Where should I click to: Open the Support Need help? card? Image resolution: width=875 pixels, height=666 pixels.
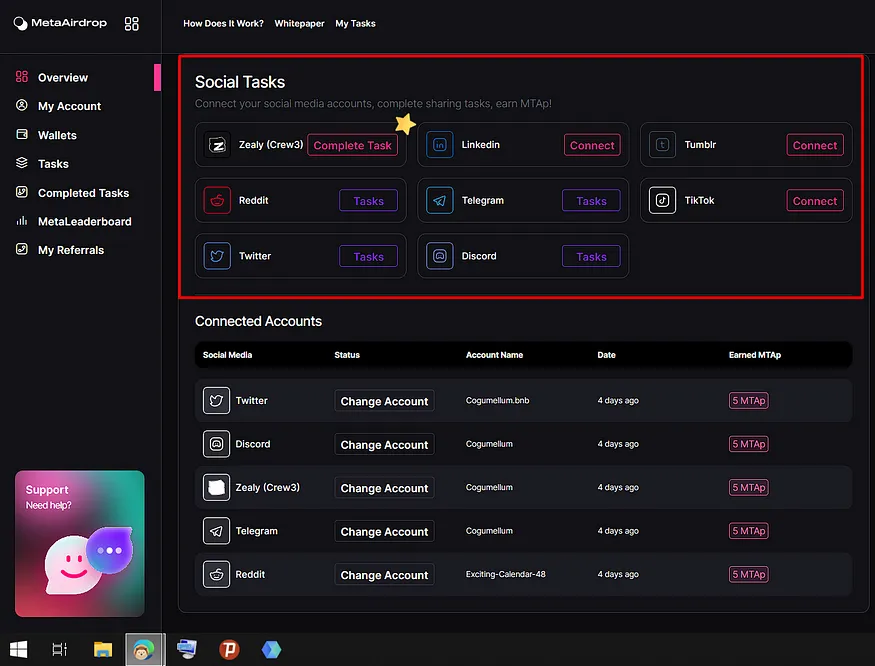pos(80,544)
